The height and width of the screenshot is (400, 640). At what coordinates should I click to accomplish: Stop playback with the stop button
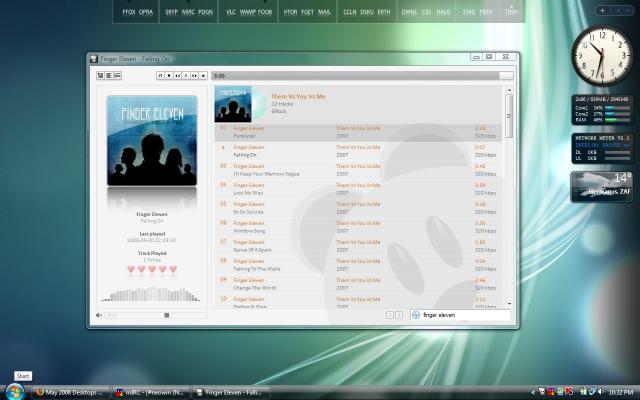tap(169, 76)
